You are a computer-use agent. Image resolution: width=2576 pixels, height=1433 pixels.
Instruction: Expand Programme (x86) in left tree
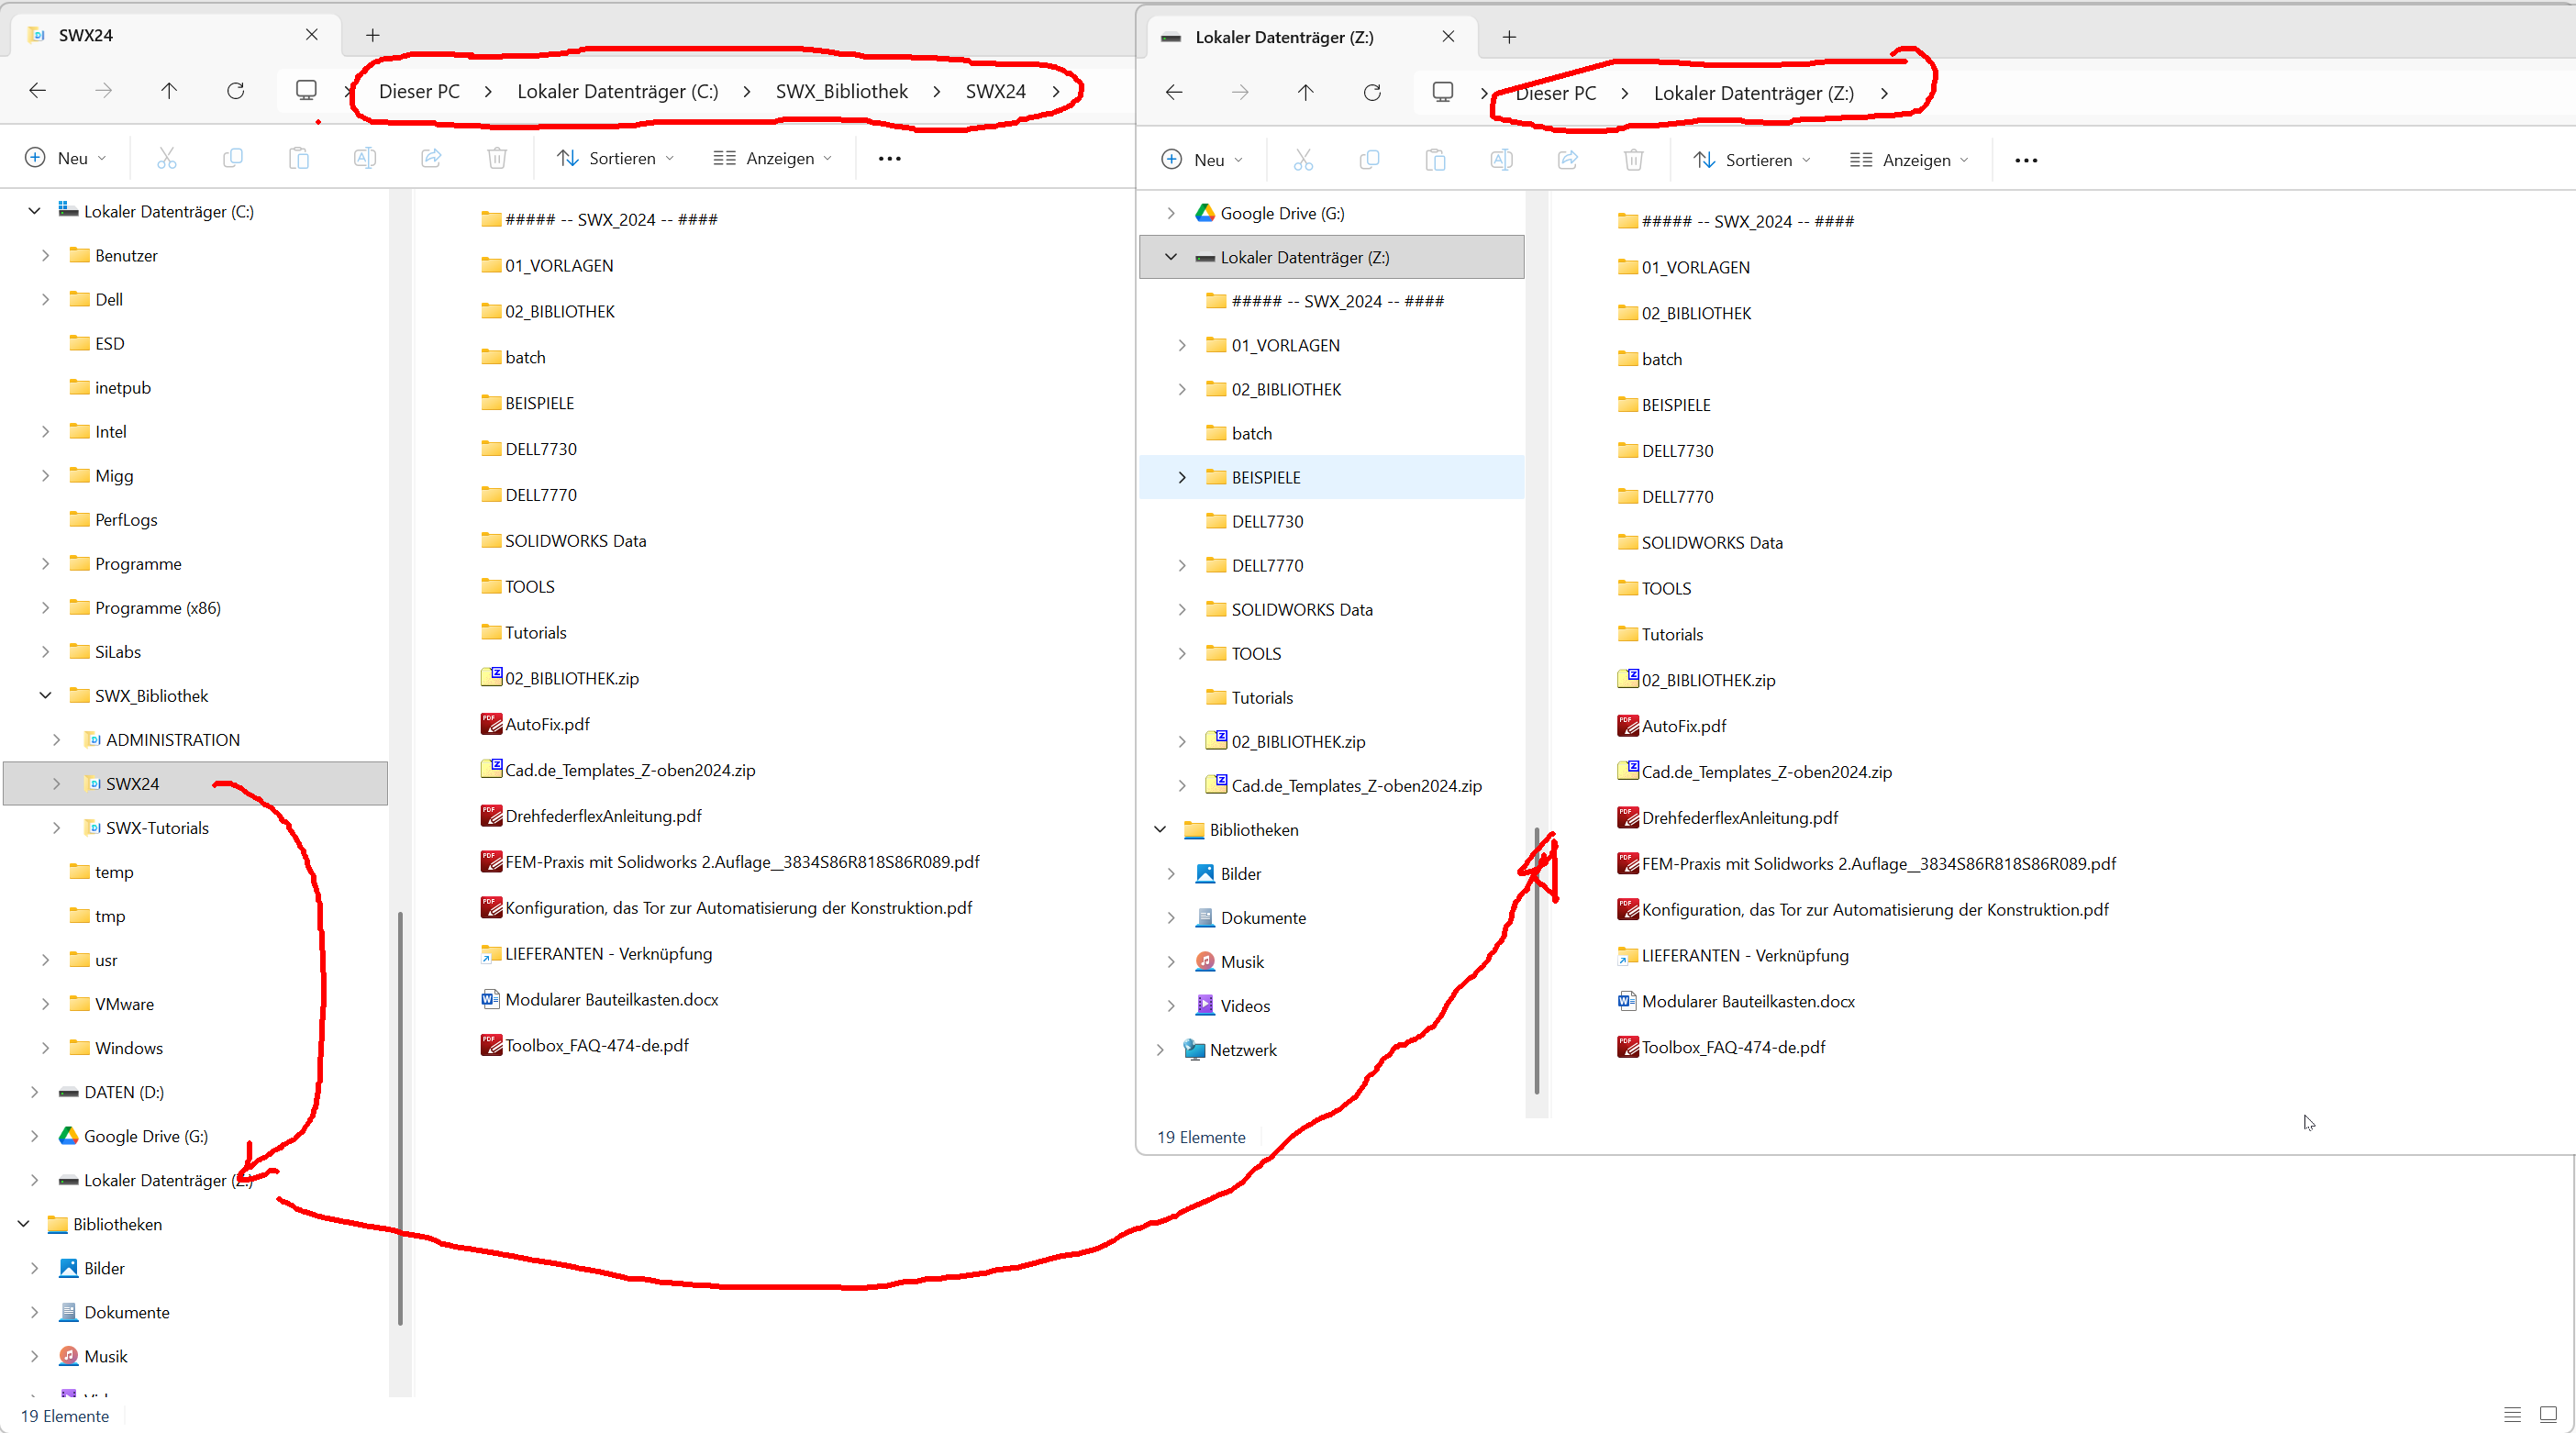[x=45, y=607]
